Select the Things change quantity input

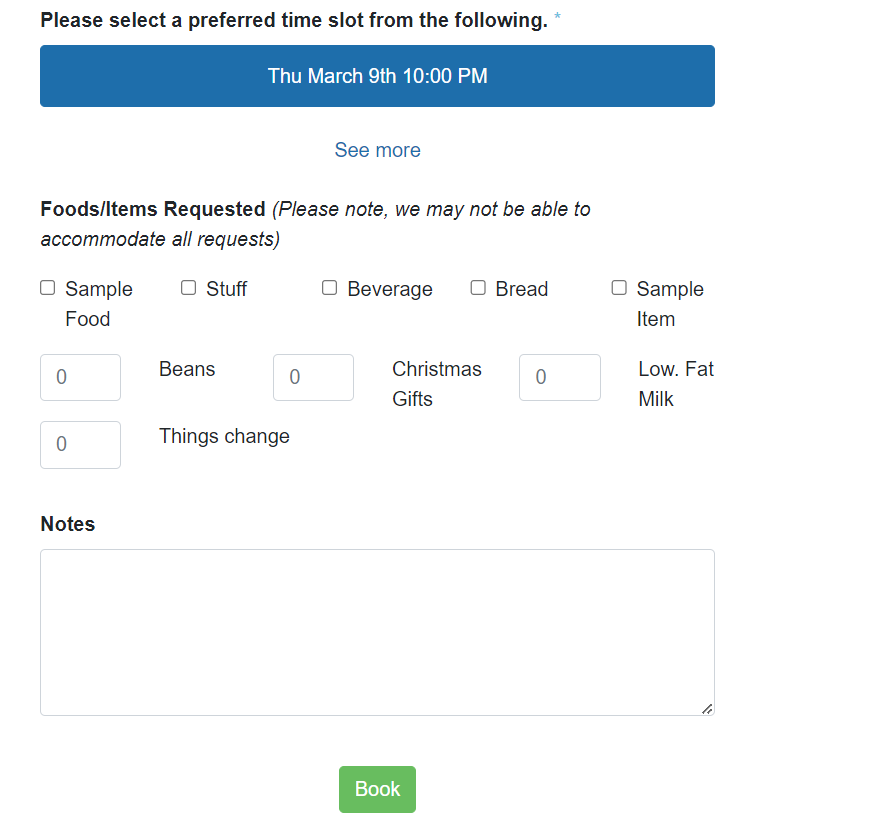(x=80, y=444)
